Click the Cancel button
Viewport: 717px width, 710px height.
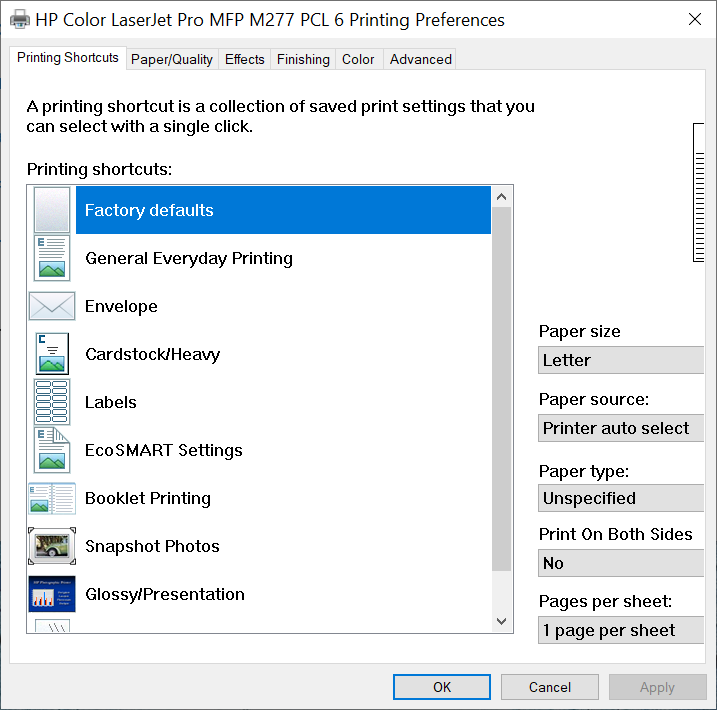point(550,687)
